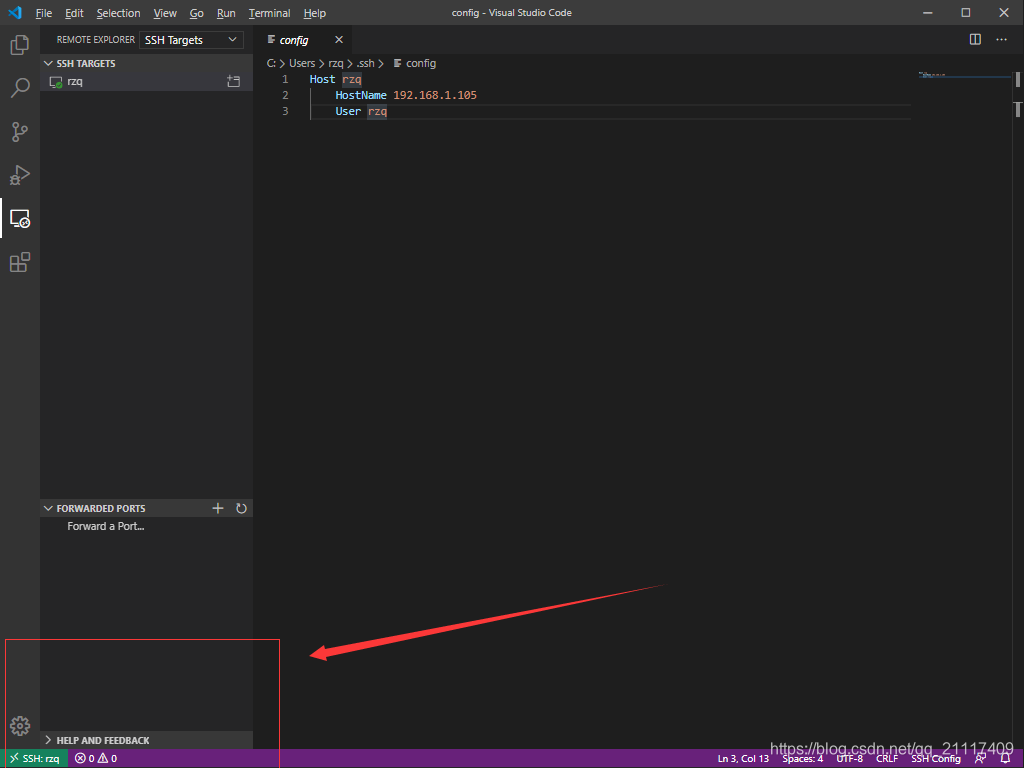Open the File menu
1024x768 pixels.
click(43, 13)
